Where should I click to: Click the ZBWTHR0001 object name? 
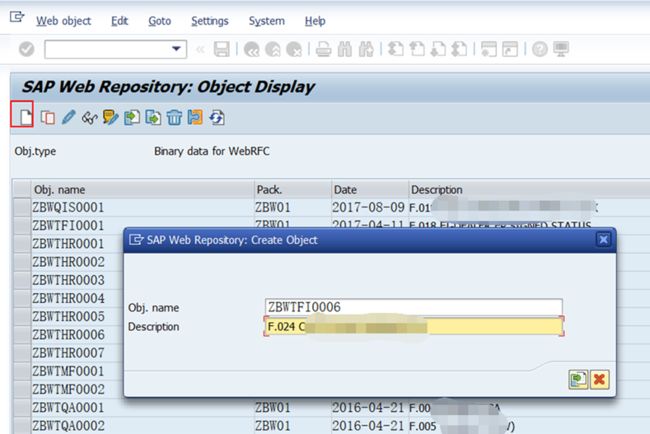tap(68, 244)
